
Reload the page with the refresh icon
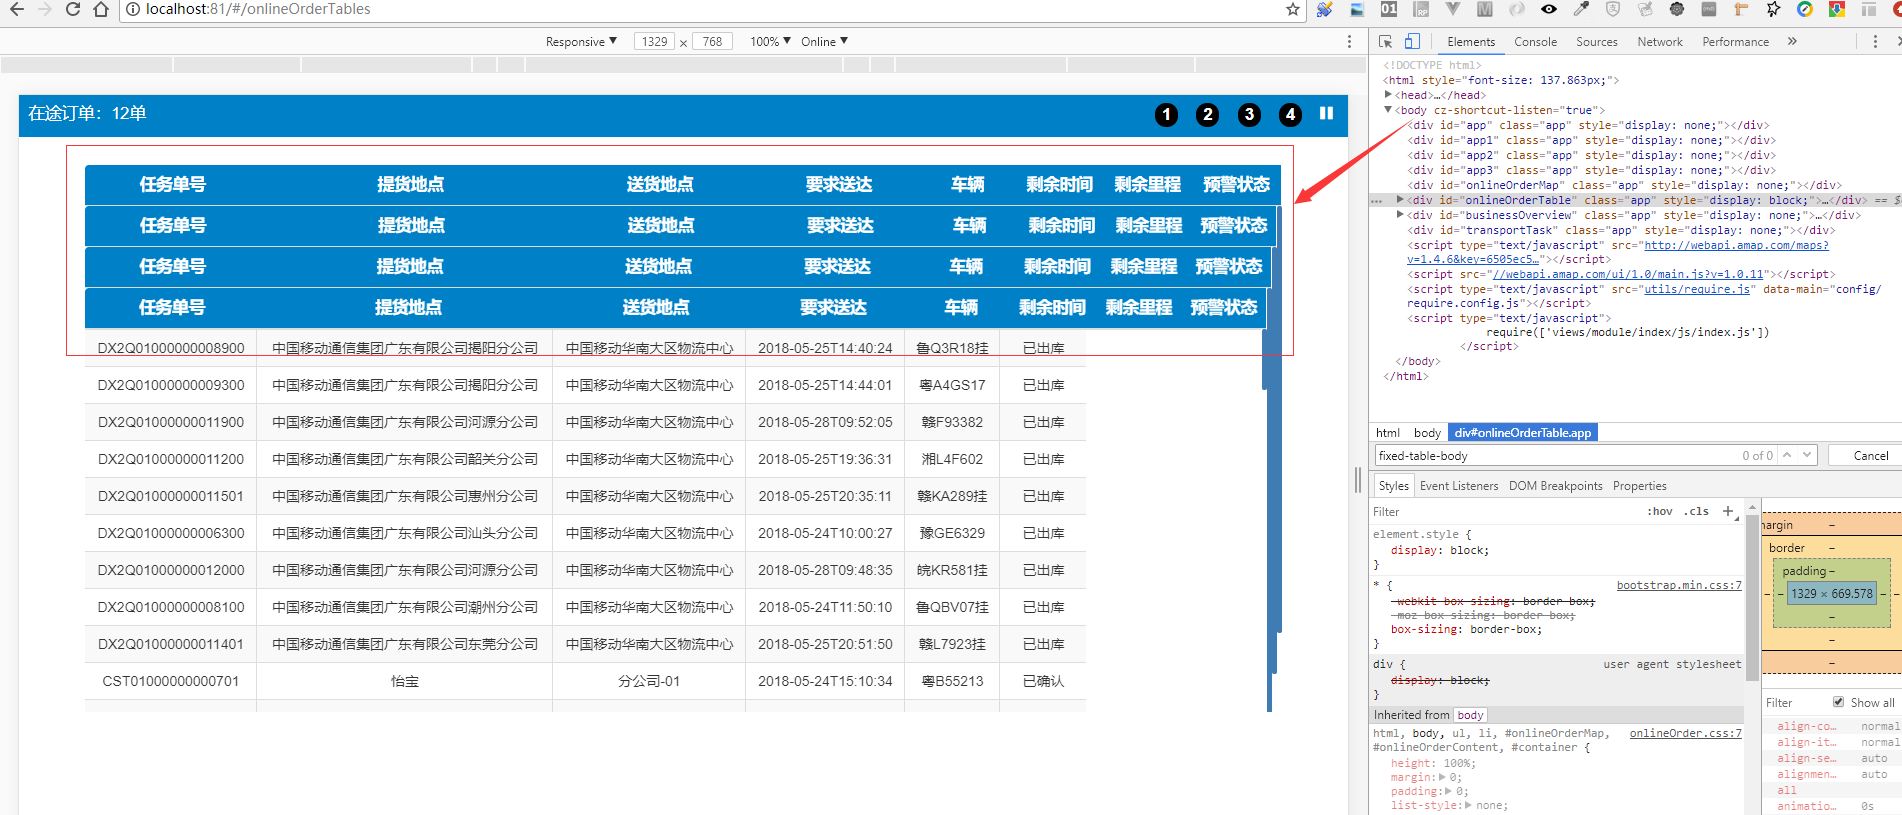(72, 9)
